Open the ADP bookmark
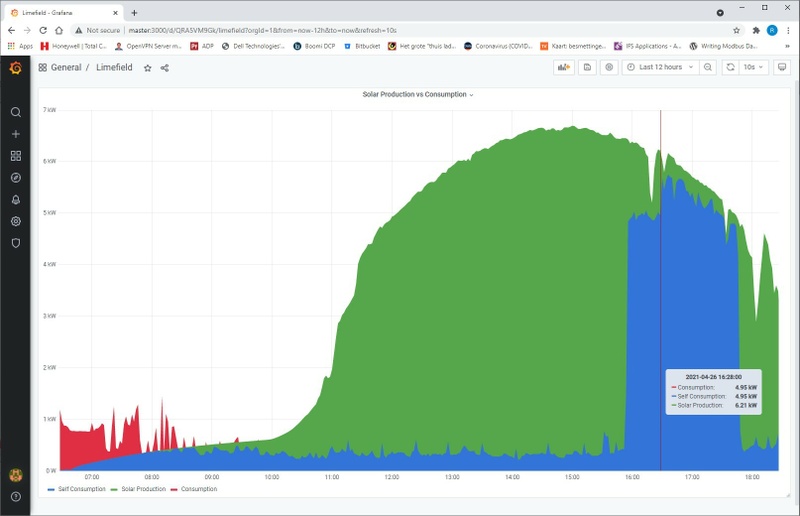The image size is (800, 516). click(x=202, y=46)
